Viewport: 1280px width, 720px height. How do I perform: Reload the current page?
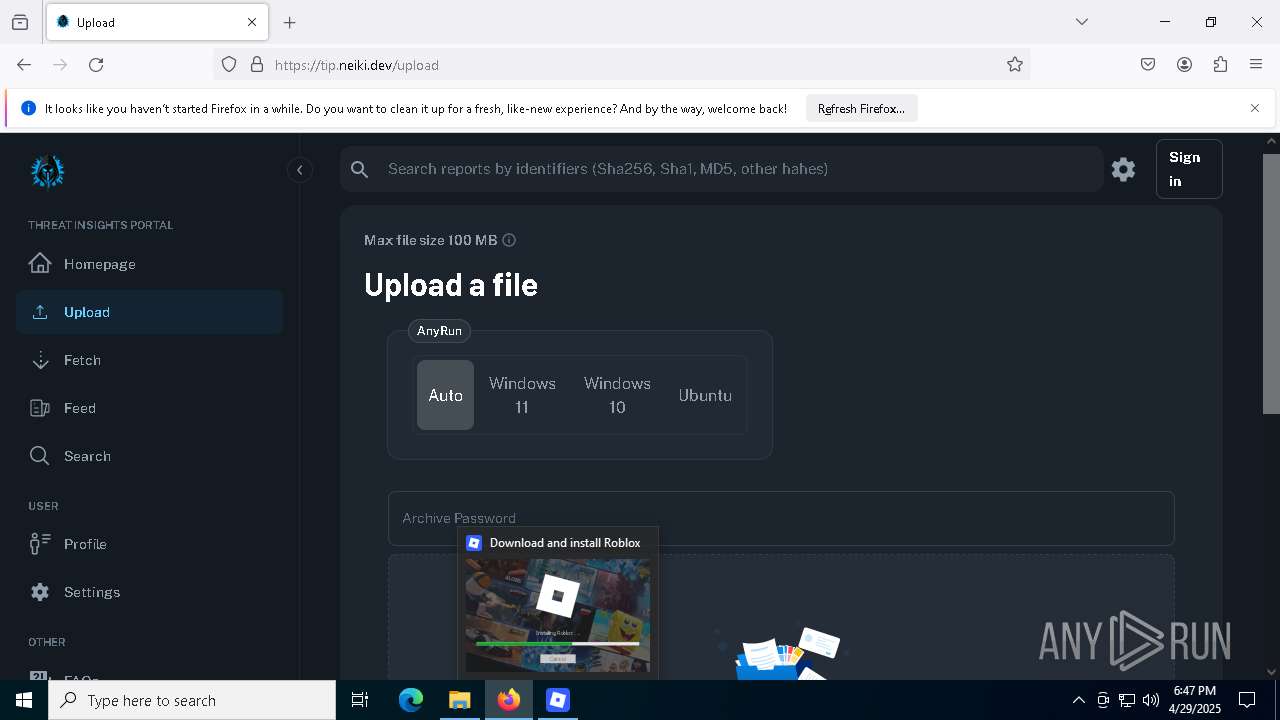pyautogui.click(x=96, y=64)
